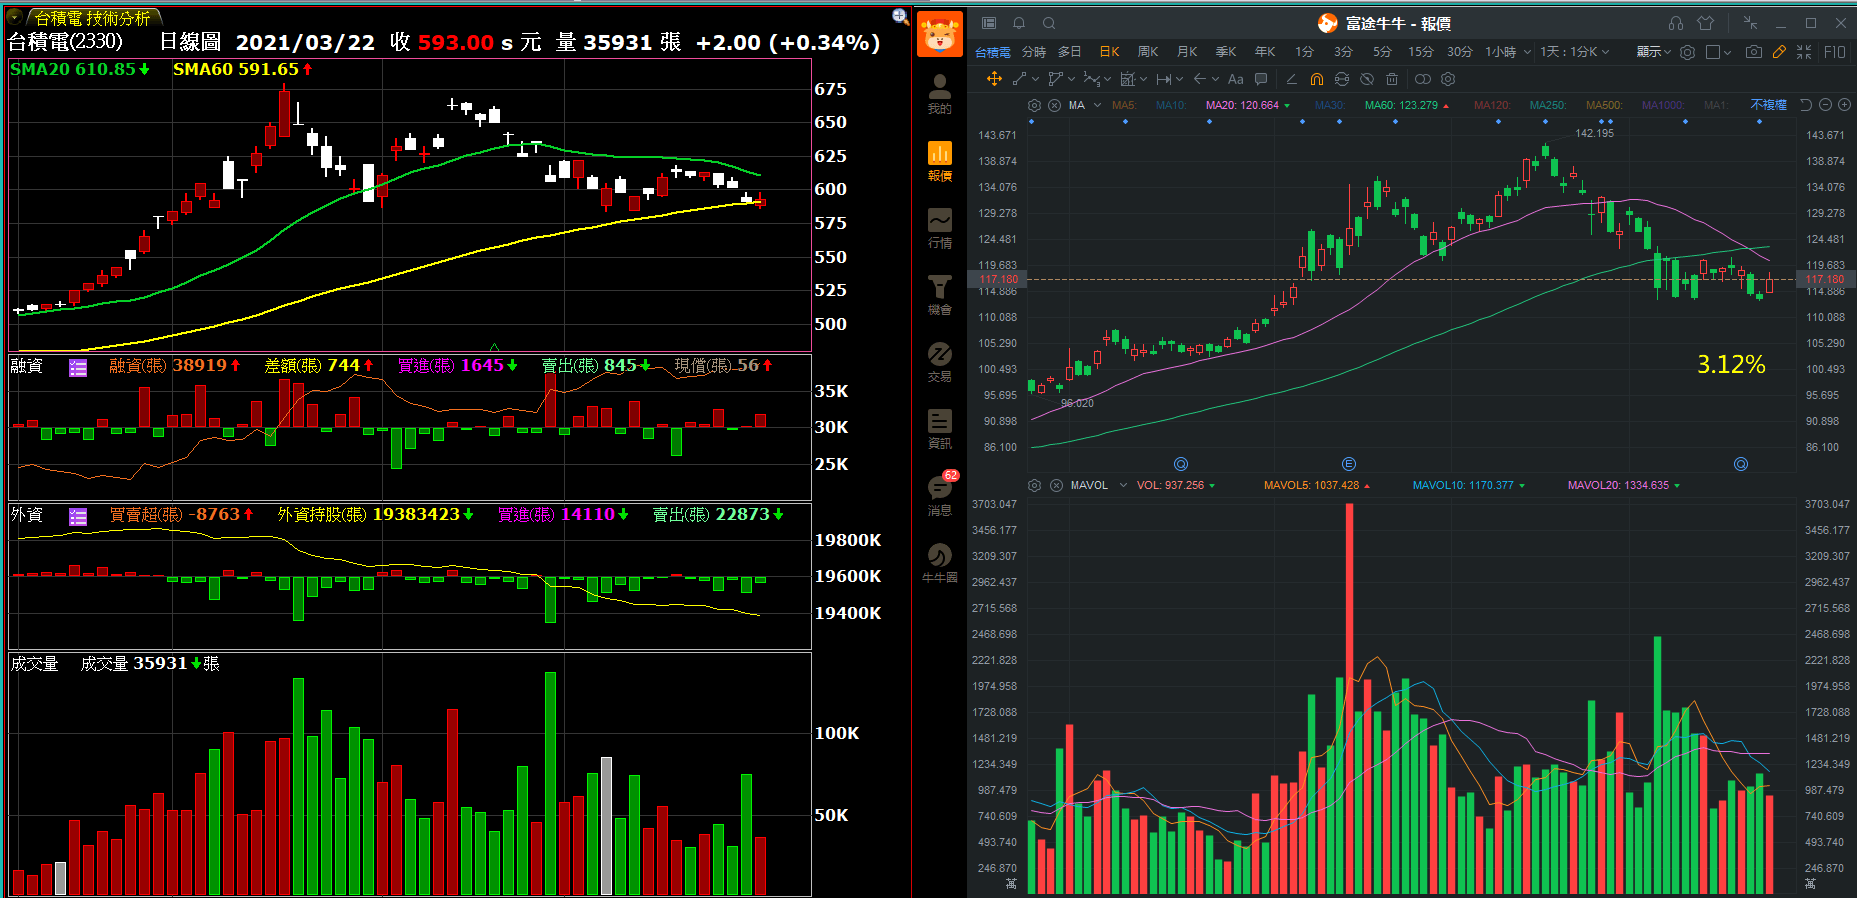The height and width of the screenshot is (898, 1857).
Task: Expand the polygon shape tool dropdown
Action: click(x=1071, y=79)
